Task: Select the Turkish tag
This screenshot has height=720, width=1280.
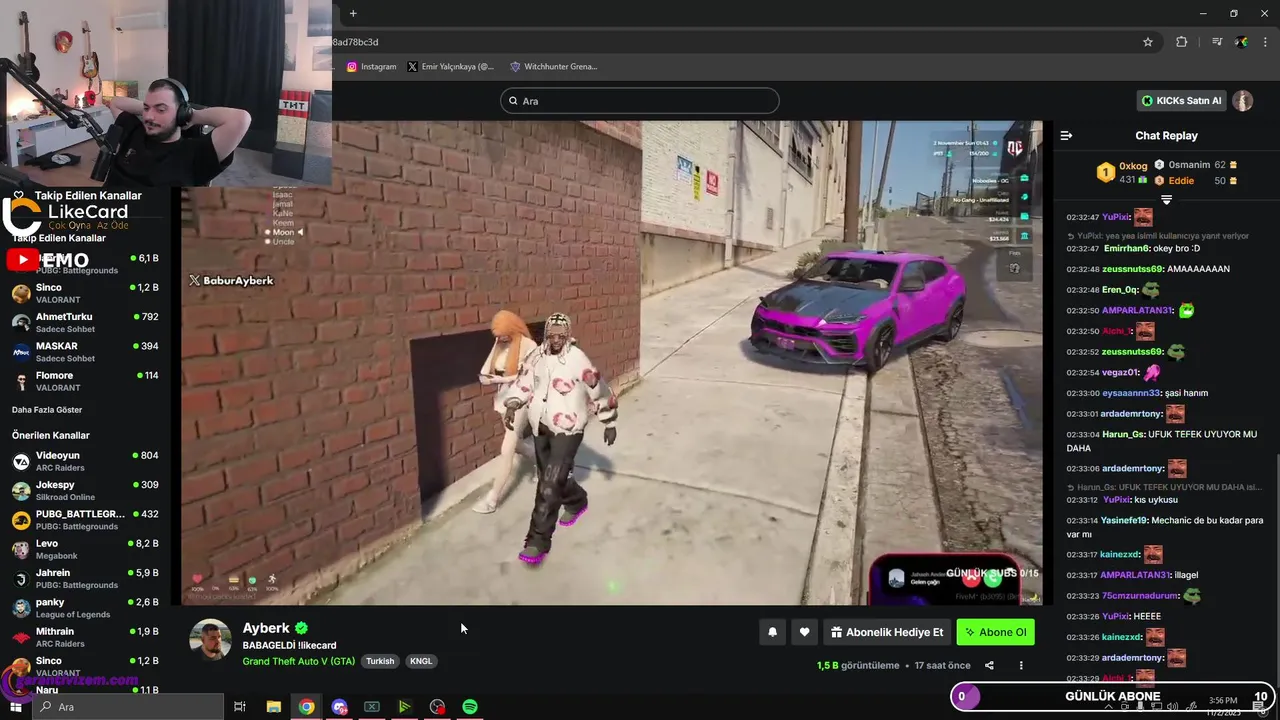Action: pos(380,661)
